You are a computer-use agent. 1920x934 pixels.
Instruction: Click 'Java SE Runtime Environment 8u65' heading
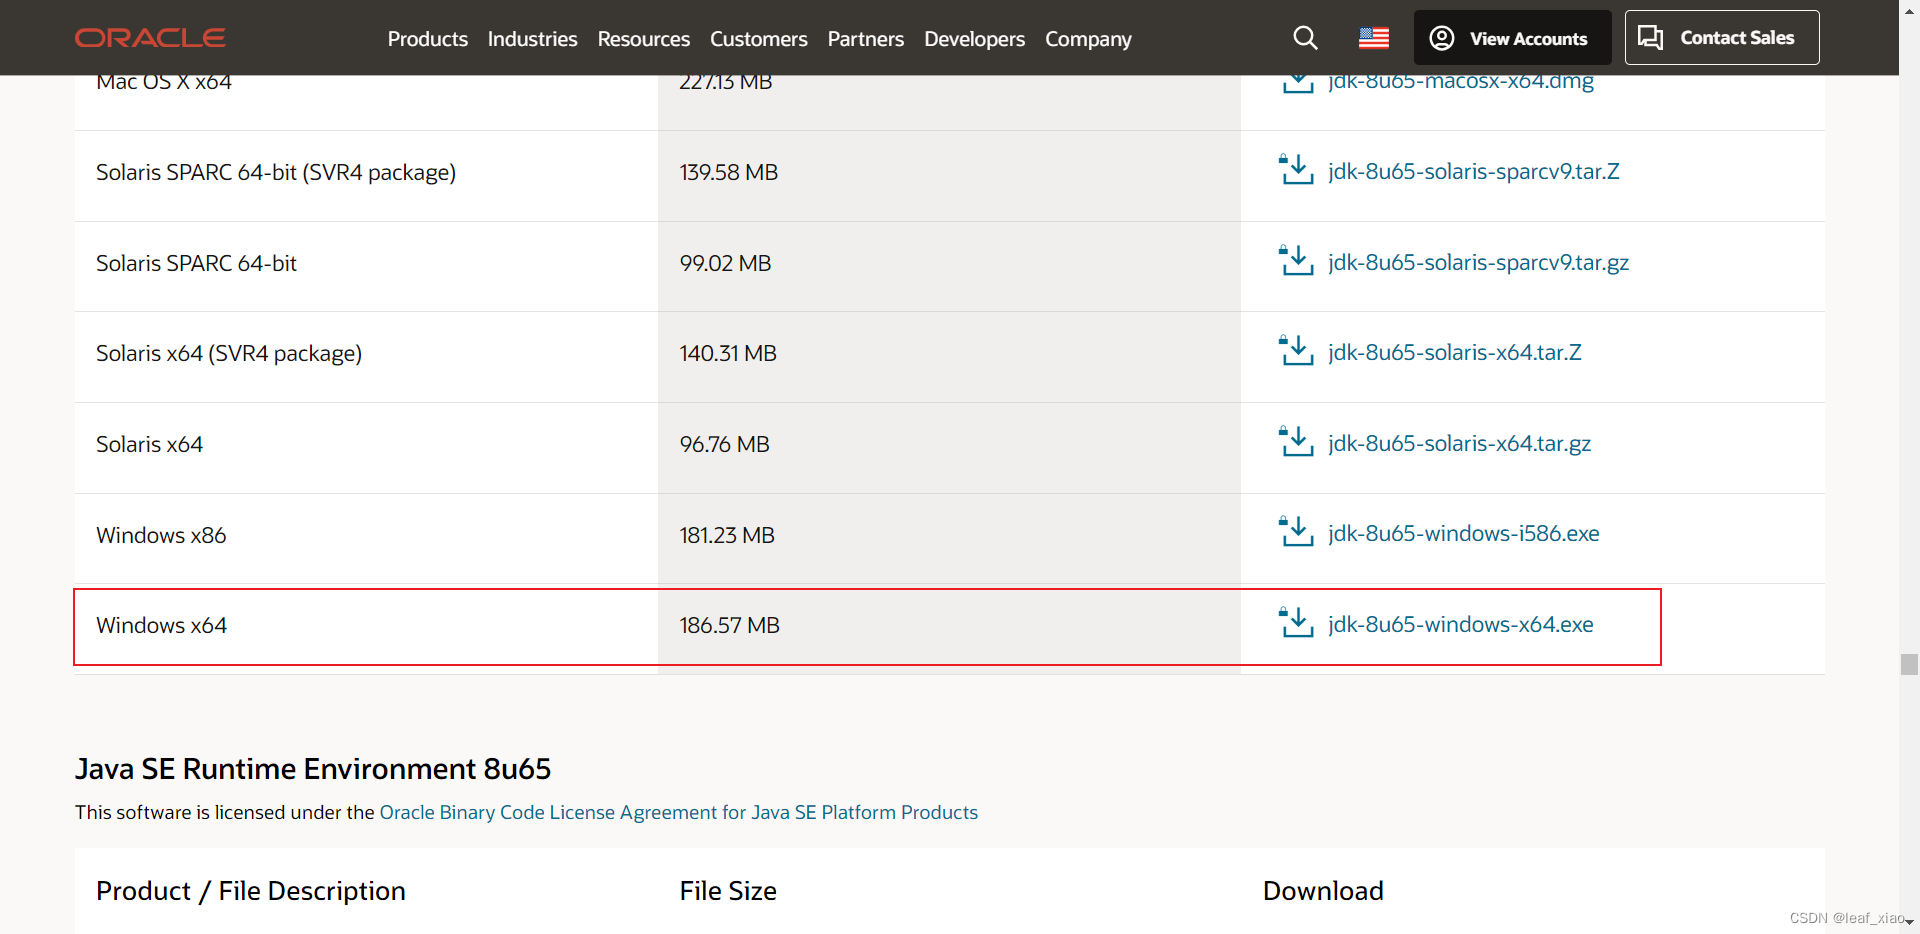click(313, 768)
